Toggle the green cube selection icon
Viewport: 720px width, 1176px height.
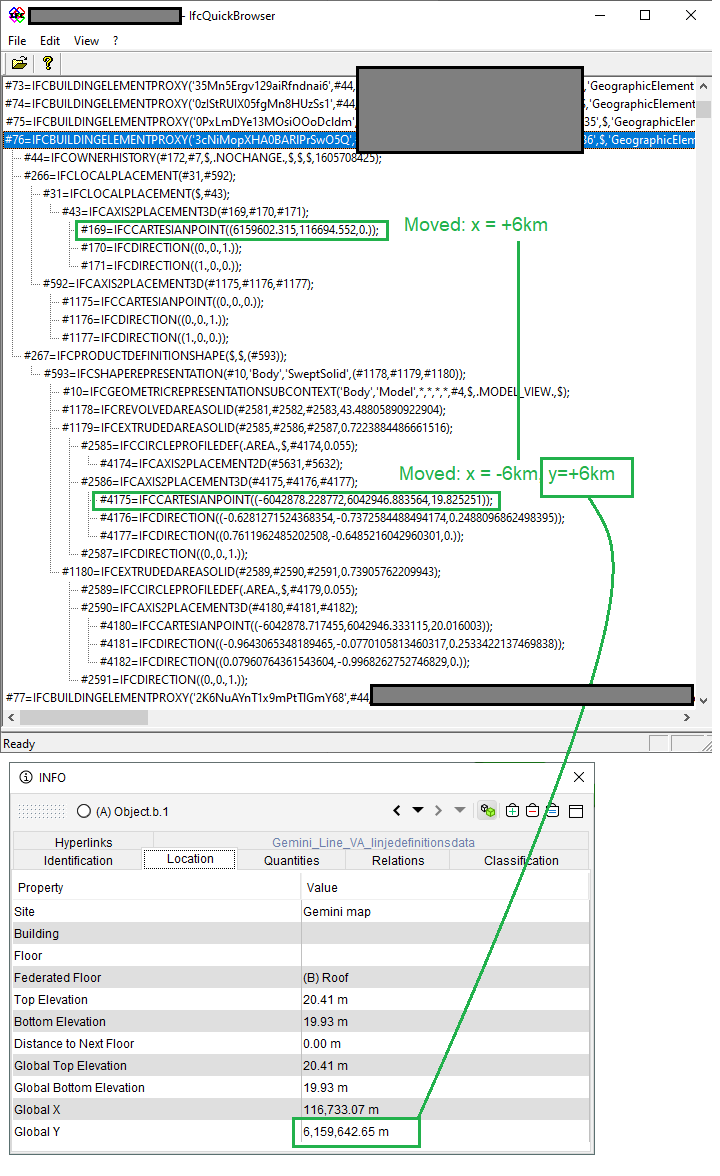coord(488,811)
